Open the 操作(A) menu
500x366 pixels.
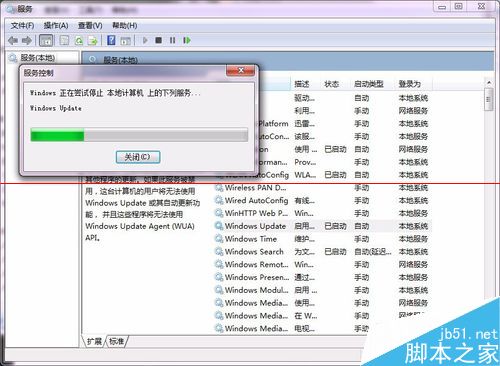(56, 26)
